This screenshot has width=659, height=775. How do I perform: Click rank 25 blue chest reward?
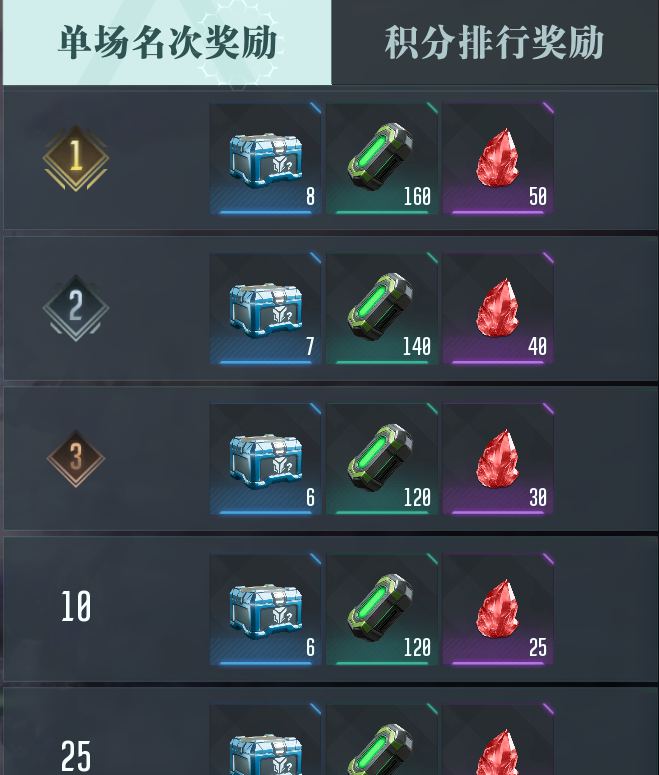click(265, 739)
